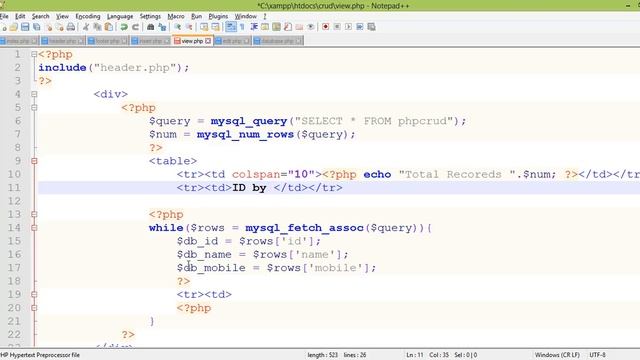Click 'mysql_num_rows' on line 7

point(245,134)
